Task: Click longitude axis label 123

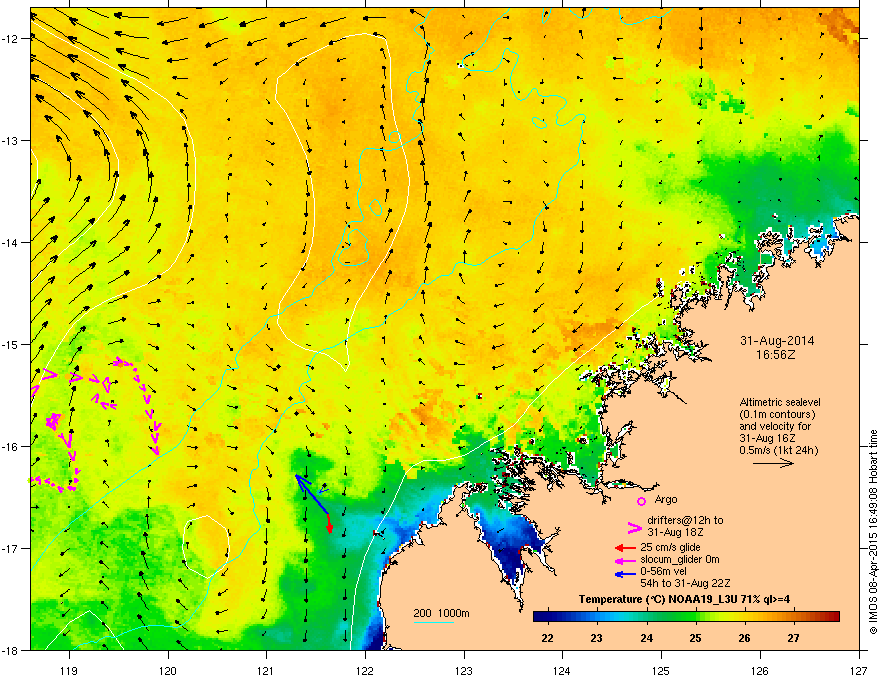Action: (x=464, y=670)
